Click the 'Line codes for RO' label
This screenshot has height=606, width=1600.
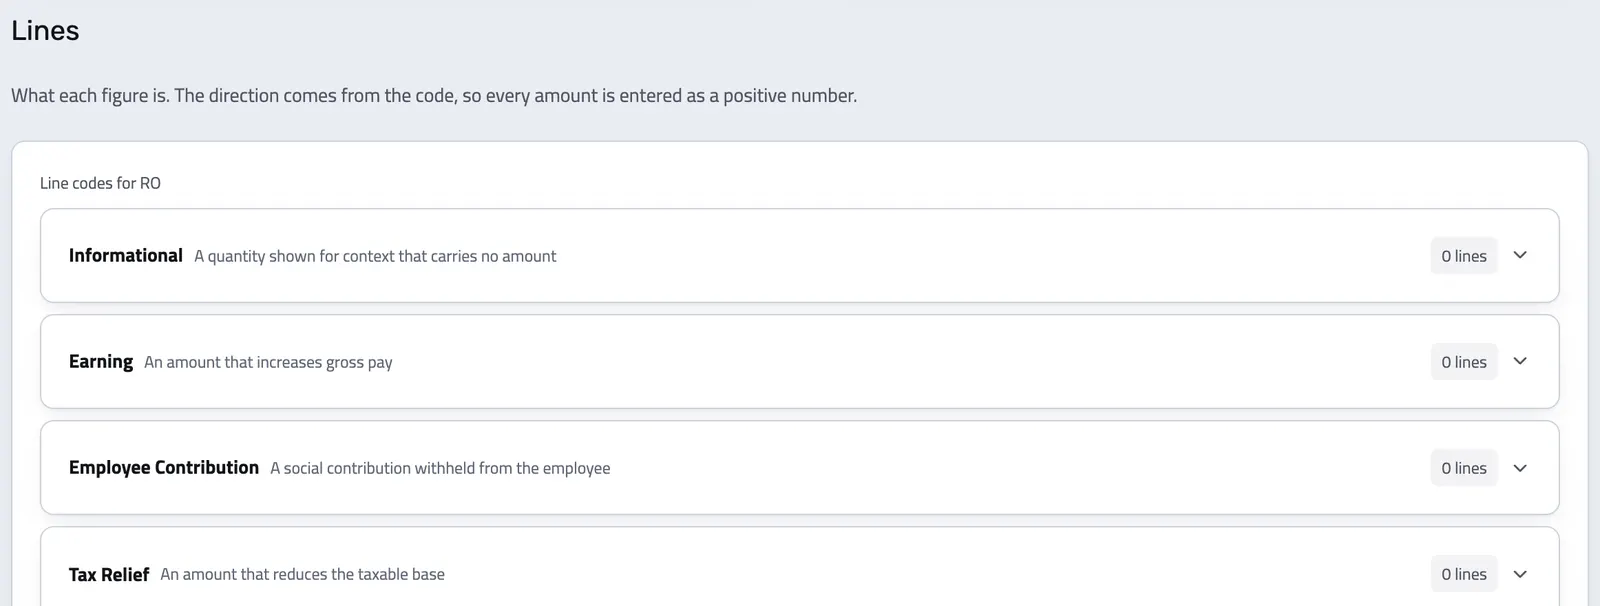100,183
